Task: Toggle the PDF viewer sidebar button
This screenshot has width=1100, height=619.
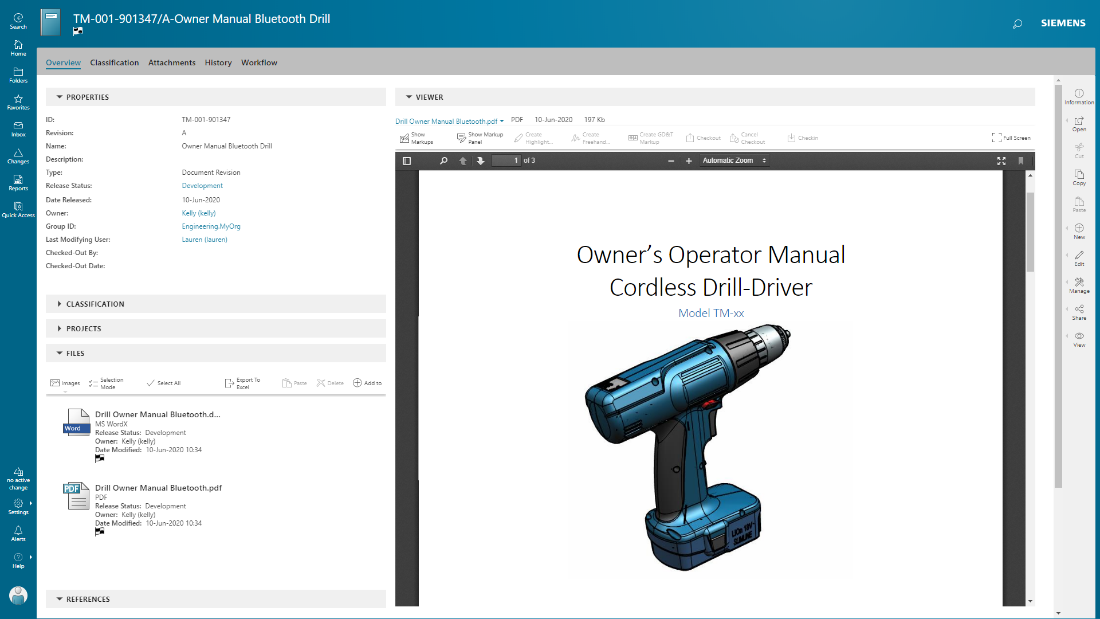Action: (x=407, y=160)
